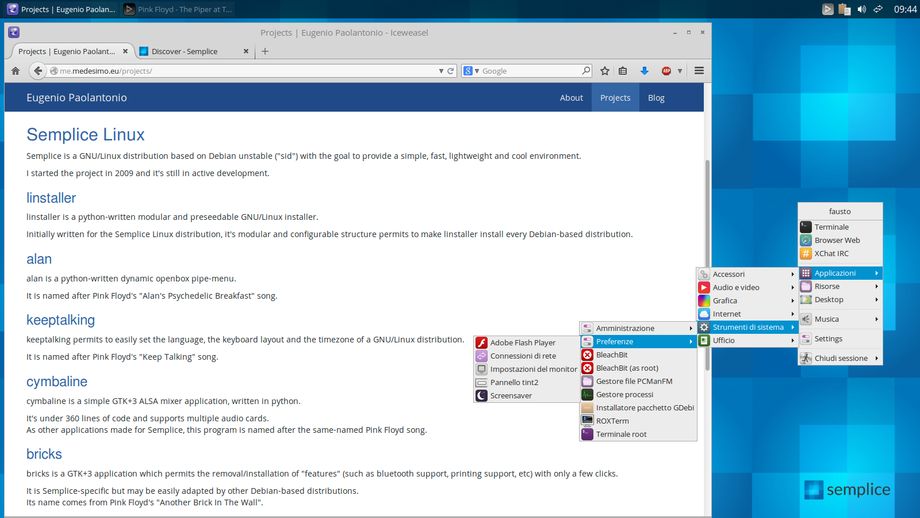The height and width of the screenshot is (518, 920).
Task: Expand the Chiudi sessione submenu
Action: click(840, 358)
